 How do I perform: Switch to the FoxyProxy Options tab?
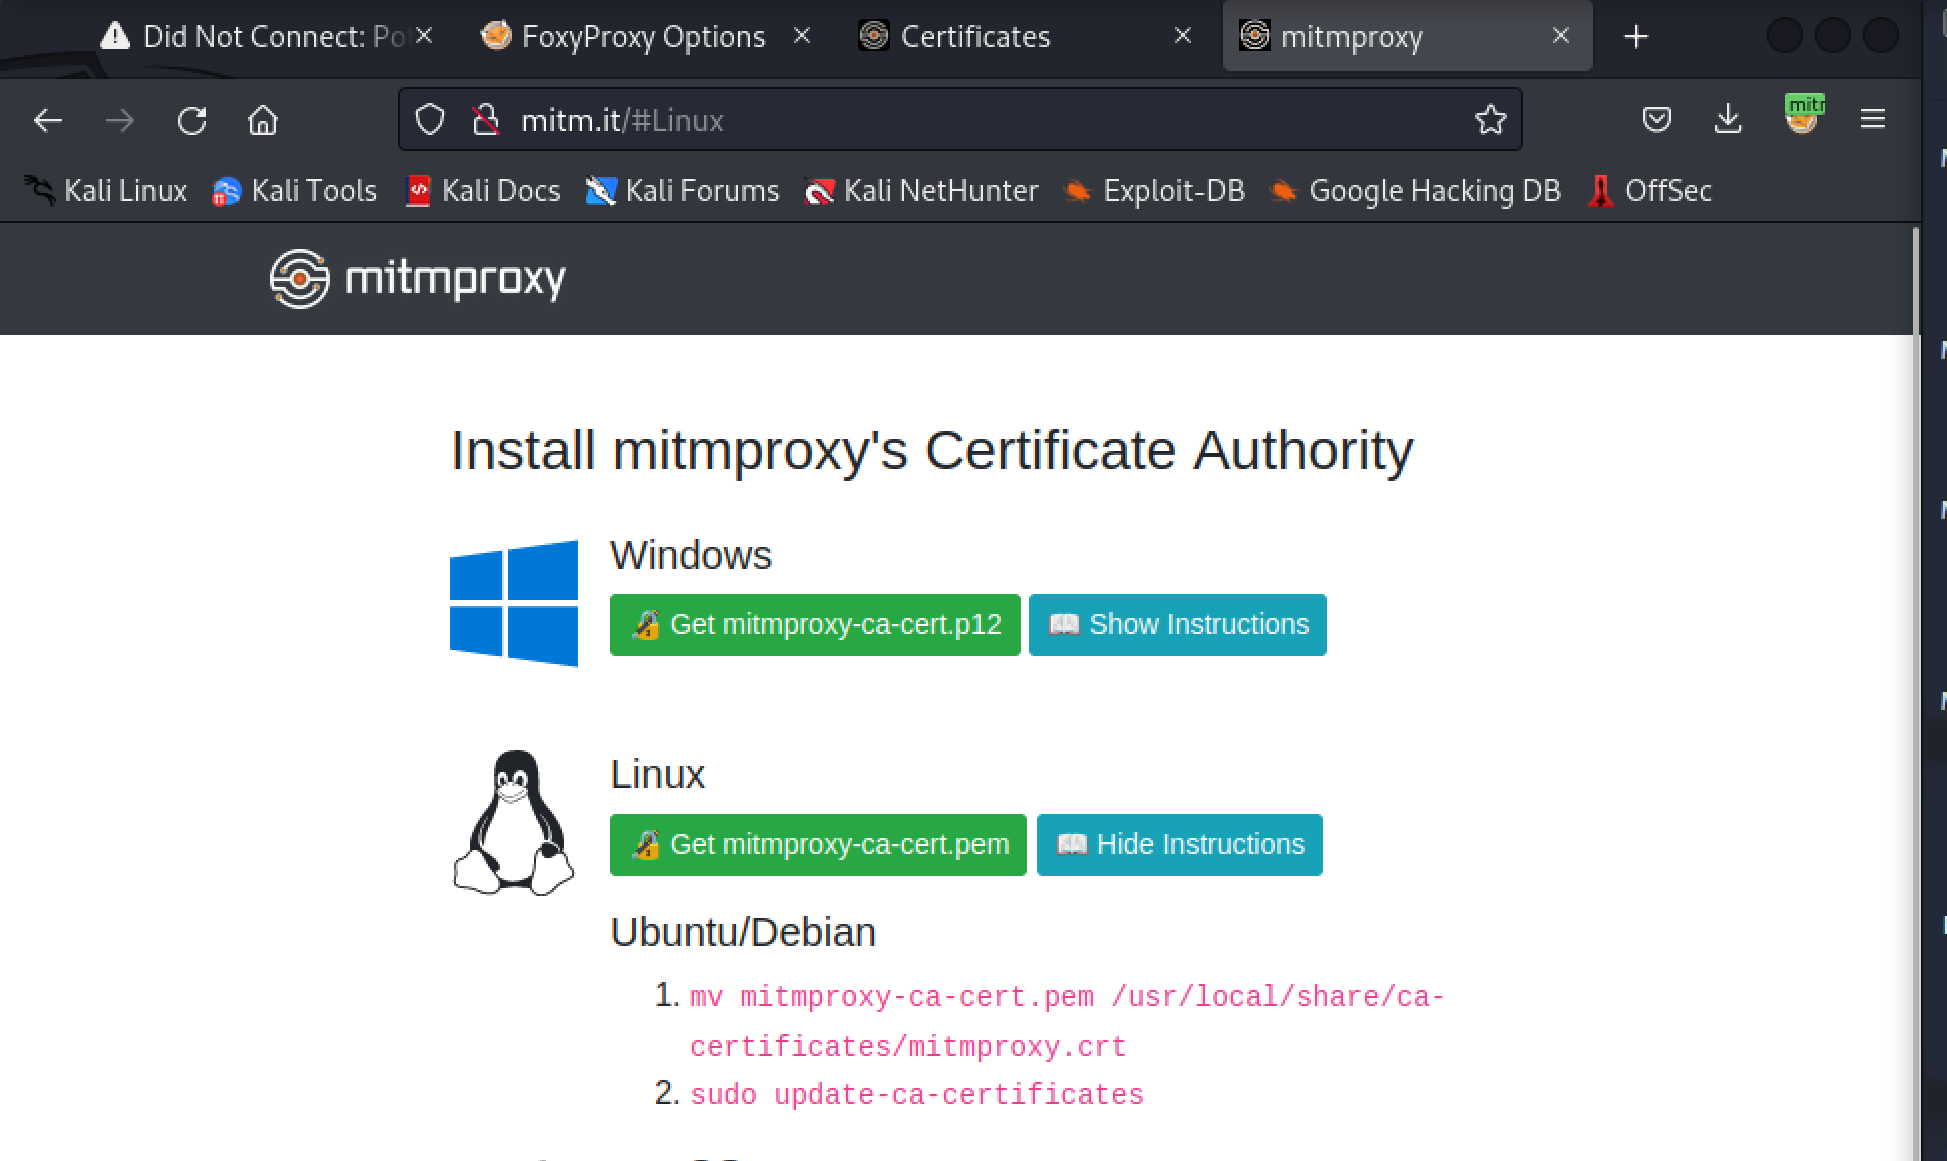click(642, 37)
